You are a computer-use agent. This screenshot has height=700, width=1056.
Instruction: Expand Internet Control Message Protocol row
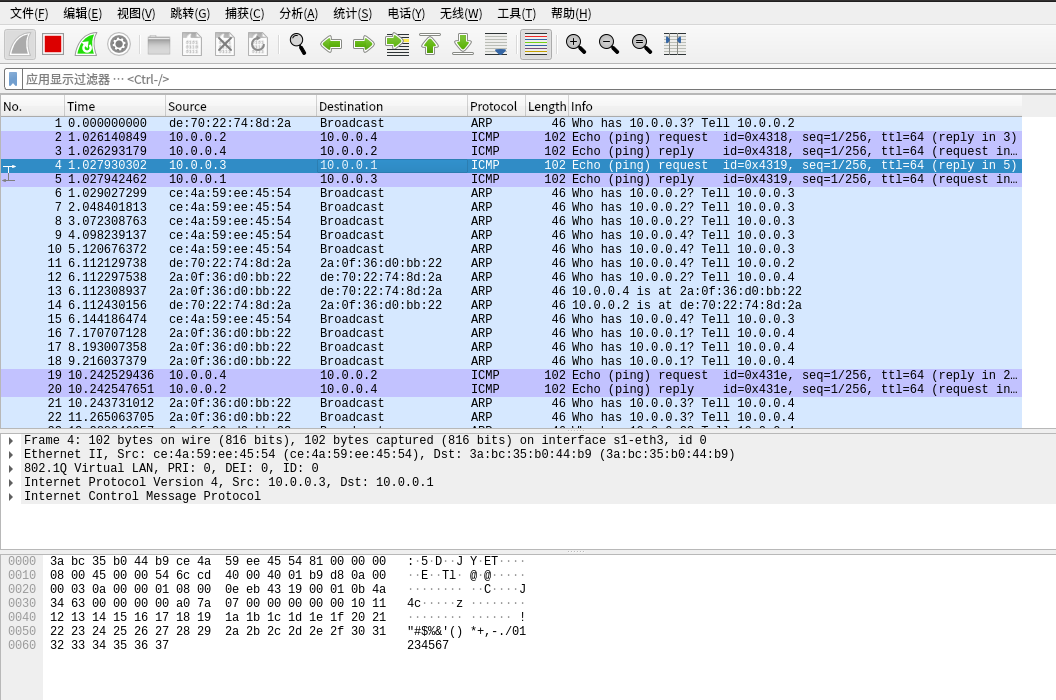click(x=11, y=497)
